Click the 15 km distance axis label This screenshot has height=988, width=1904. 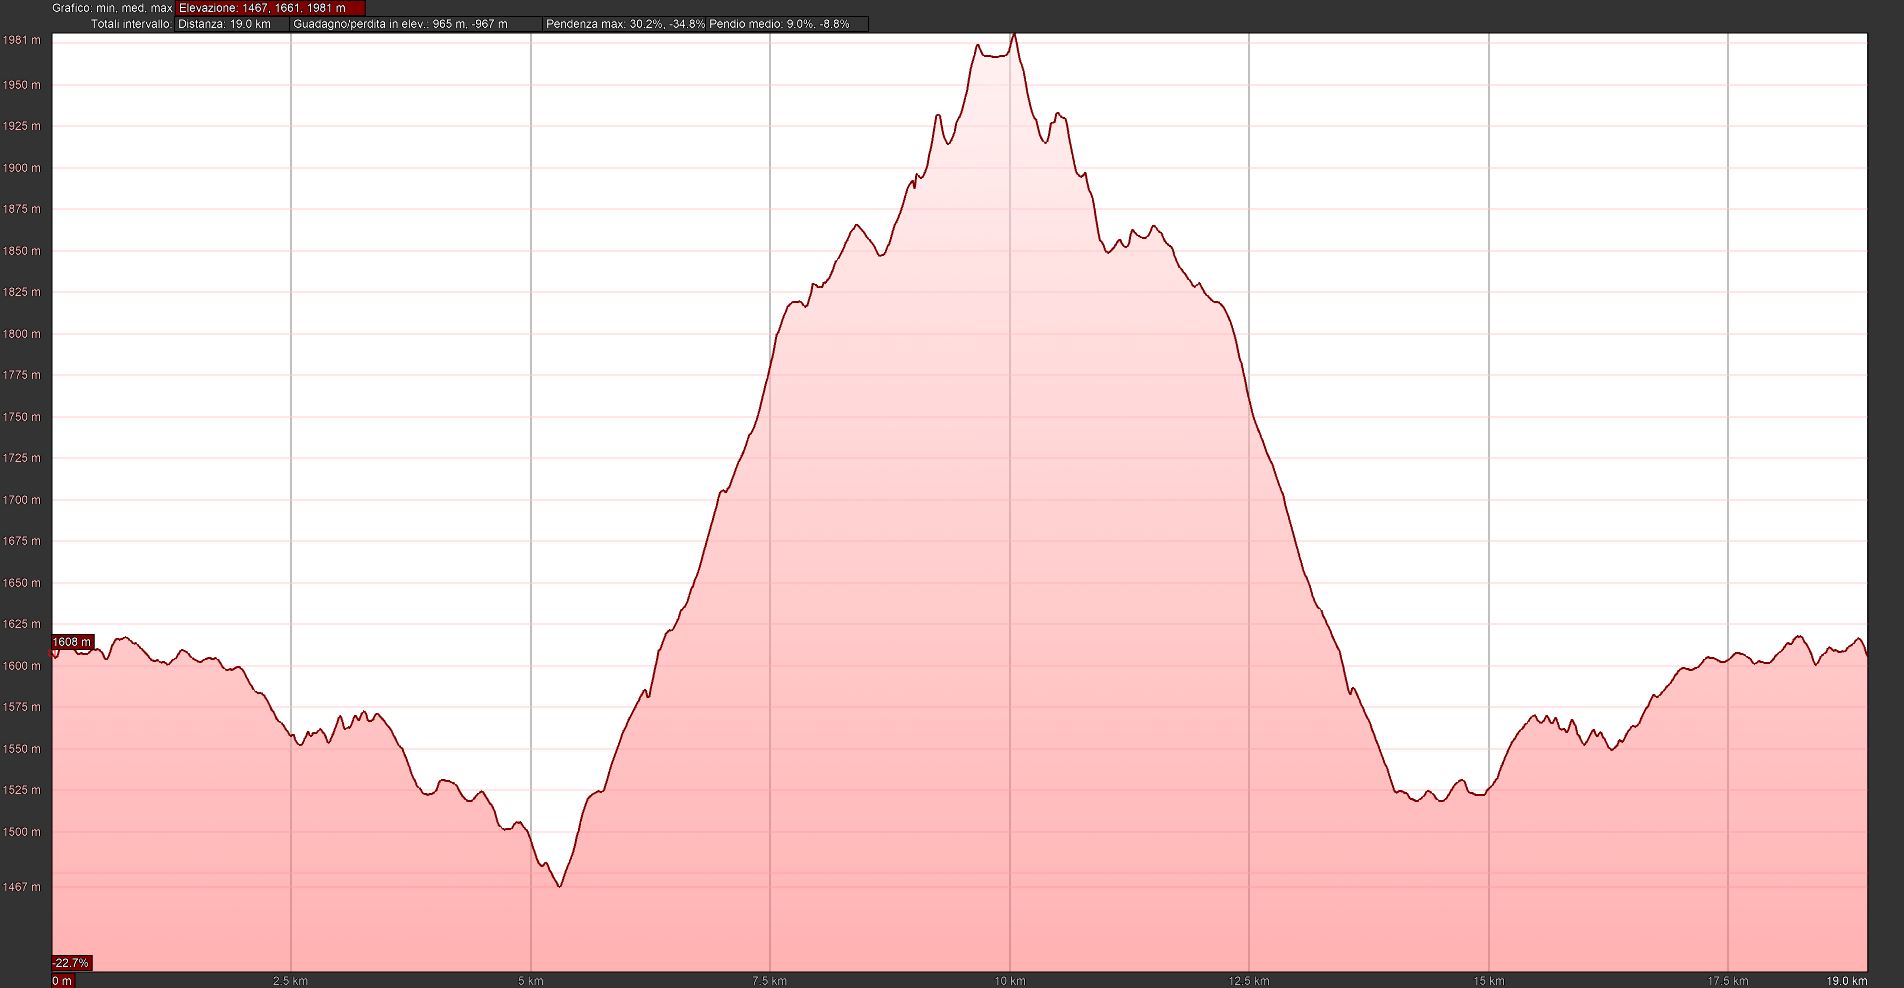point(1489,981)
